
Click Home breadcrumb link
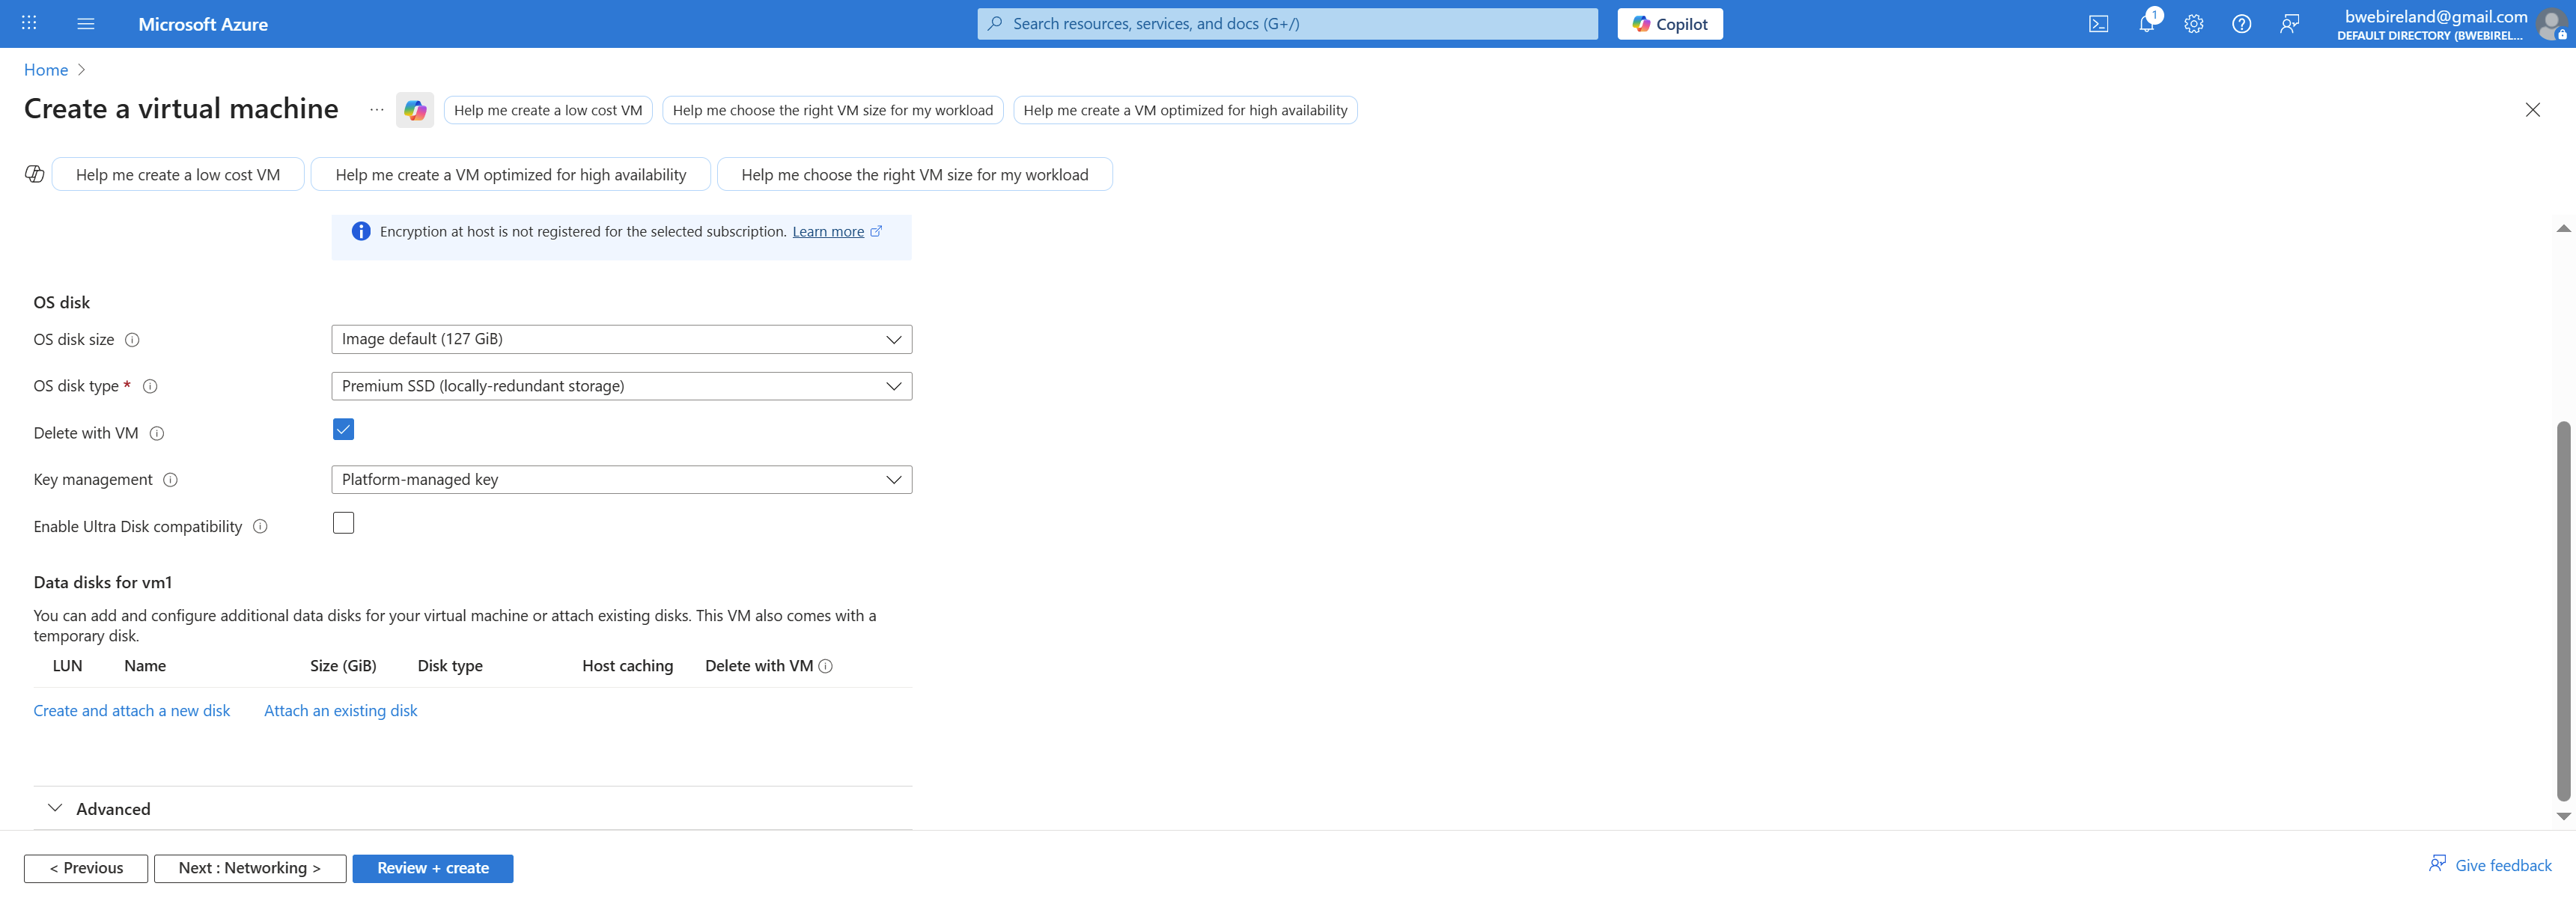click(x=46, y=70)
